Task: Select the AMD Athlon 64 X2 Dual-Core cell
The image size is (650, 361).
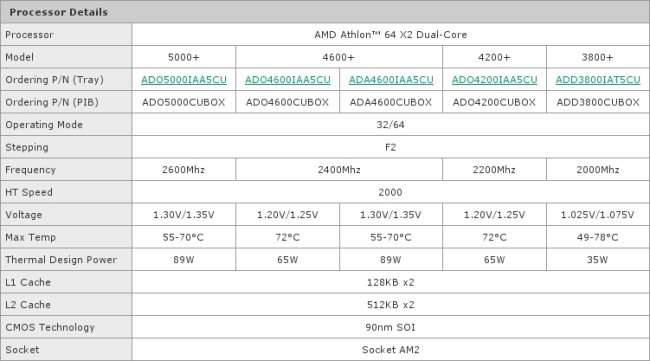Action: (x=390, y=35)
